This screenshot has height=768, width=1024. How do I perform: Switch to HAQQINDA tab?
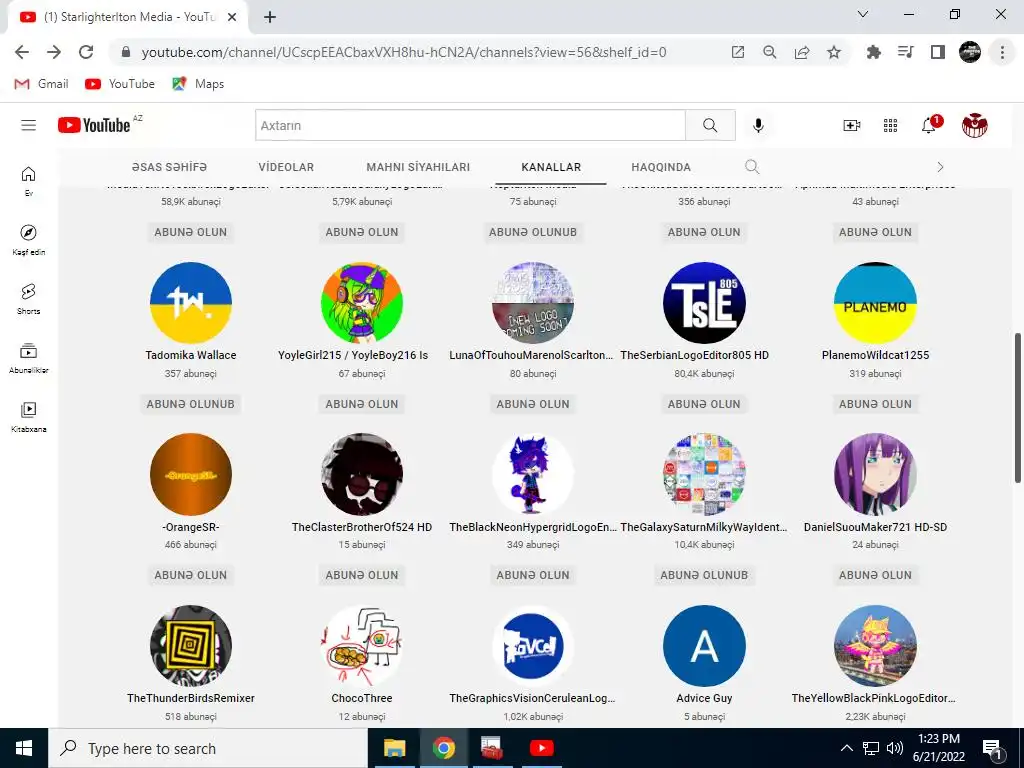[661, 167]
